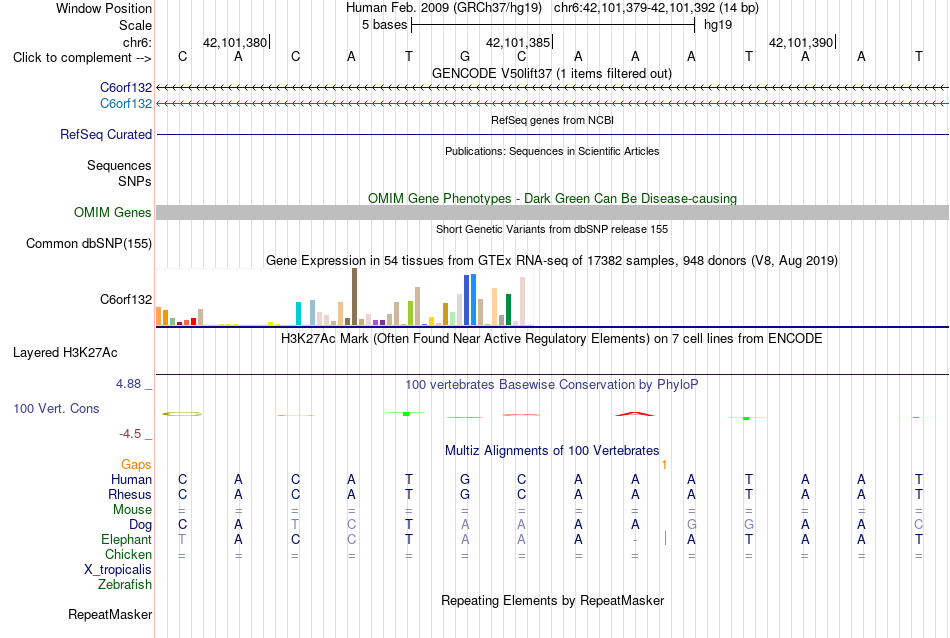This screenshot has width=950, height=638.
Task: Click position label 42,101,390
Action: coord(801,42)
